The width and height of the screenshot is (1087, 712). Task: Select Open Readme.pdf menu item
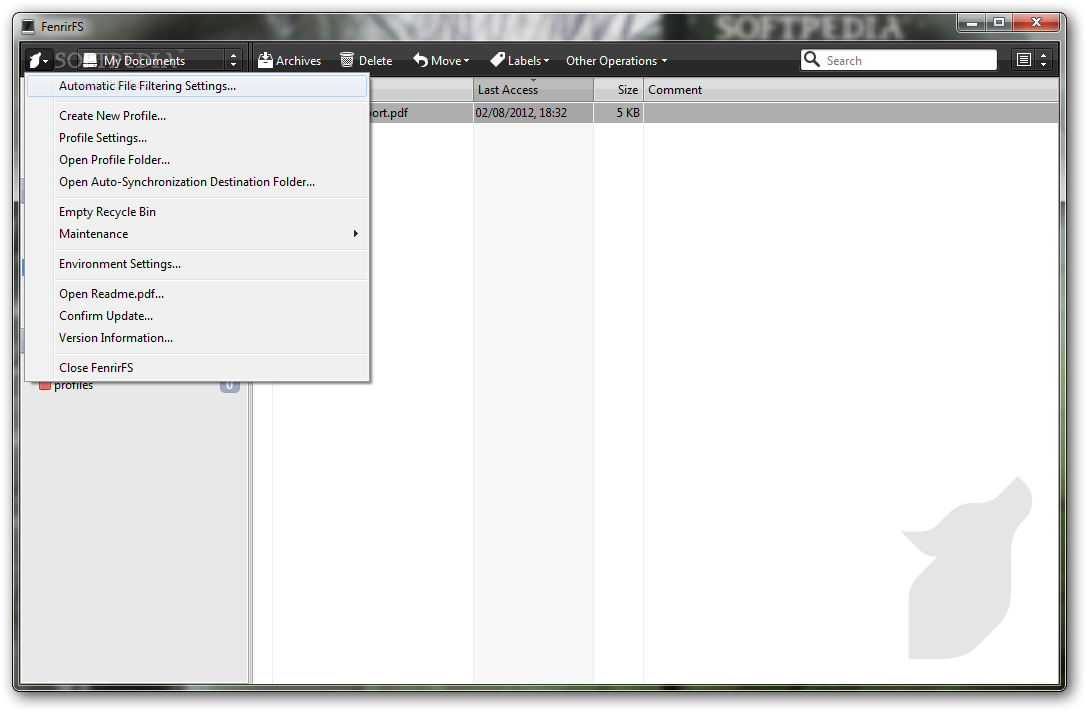click(197, 294)
